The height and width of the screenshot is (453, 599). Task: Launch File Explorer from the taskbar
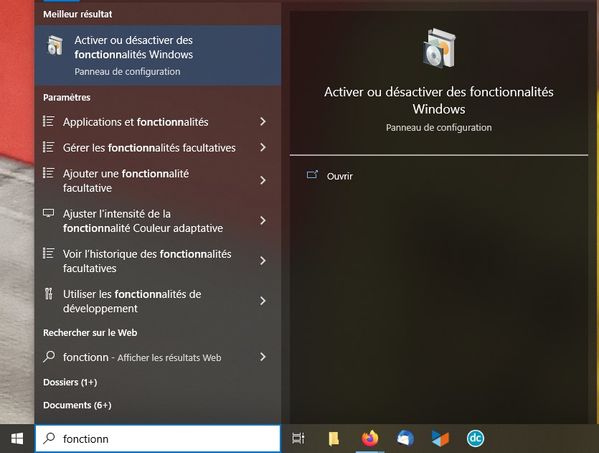(333, 438)
